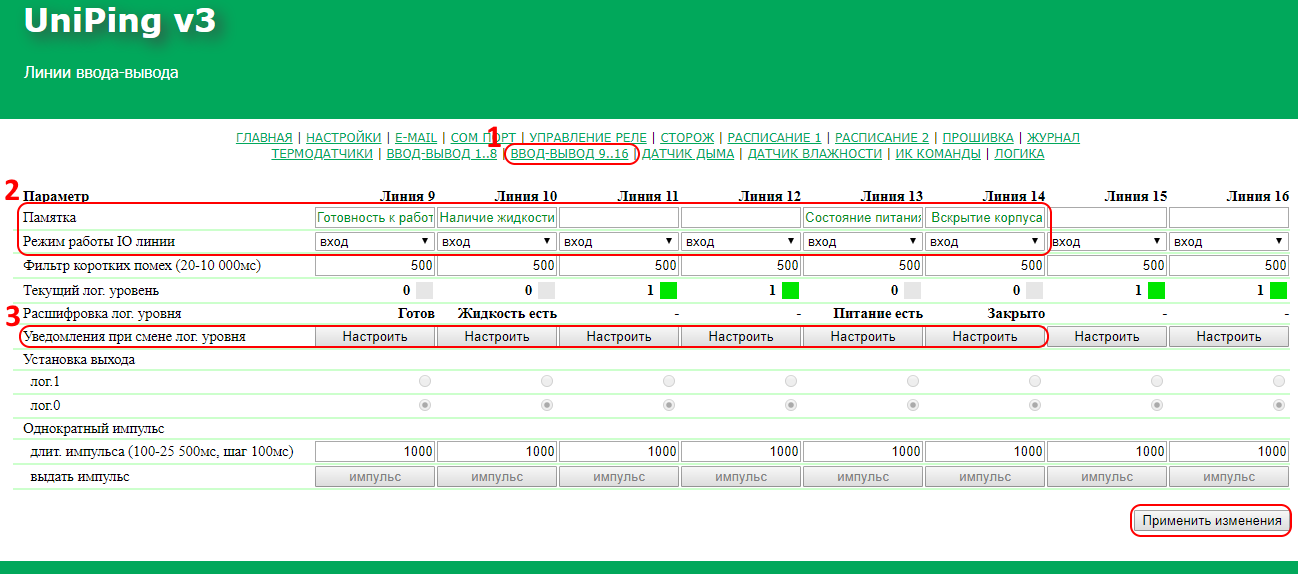Image resolution: width=1298 pixels, height=574 pixels.
Task: Open Линия 10 IO mode dropdown
Action: click(497, 242)
